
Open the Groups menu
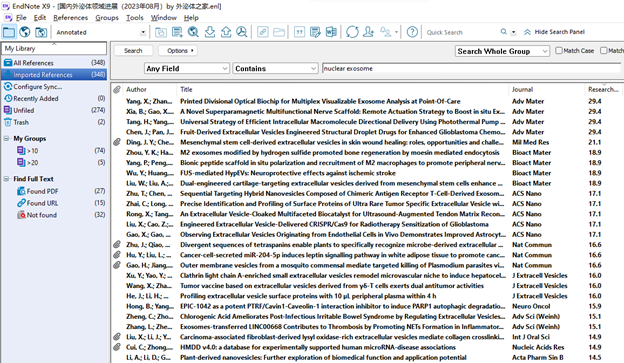(x=107, y=18)
